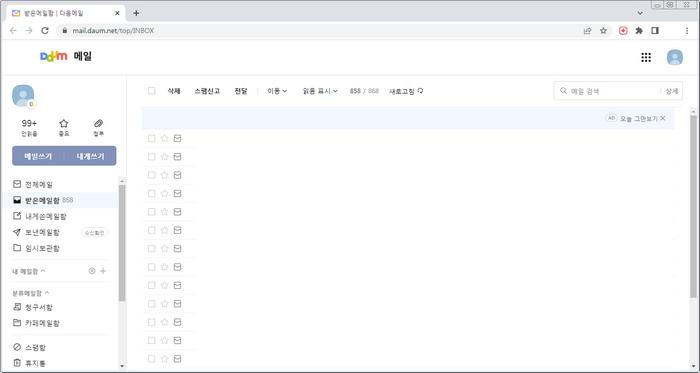700x373 pixels.
Task: Click the Daum logo
Action: (54, 56)
